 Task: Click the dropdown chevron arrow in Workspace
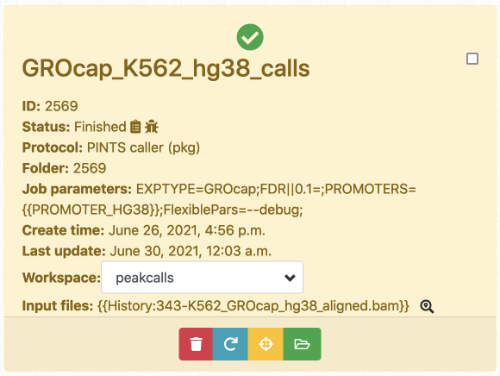pos(290,278)
